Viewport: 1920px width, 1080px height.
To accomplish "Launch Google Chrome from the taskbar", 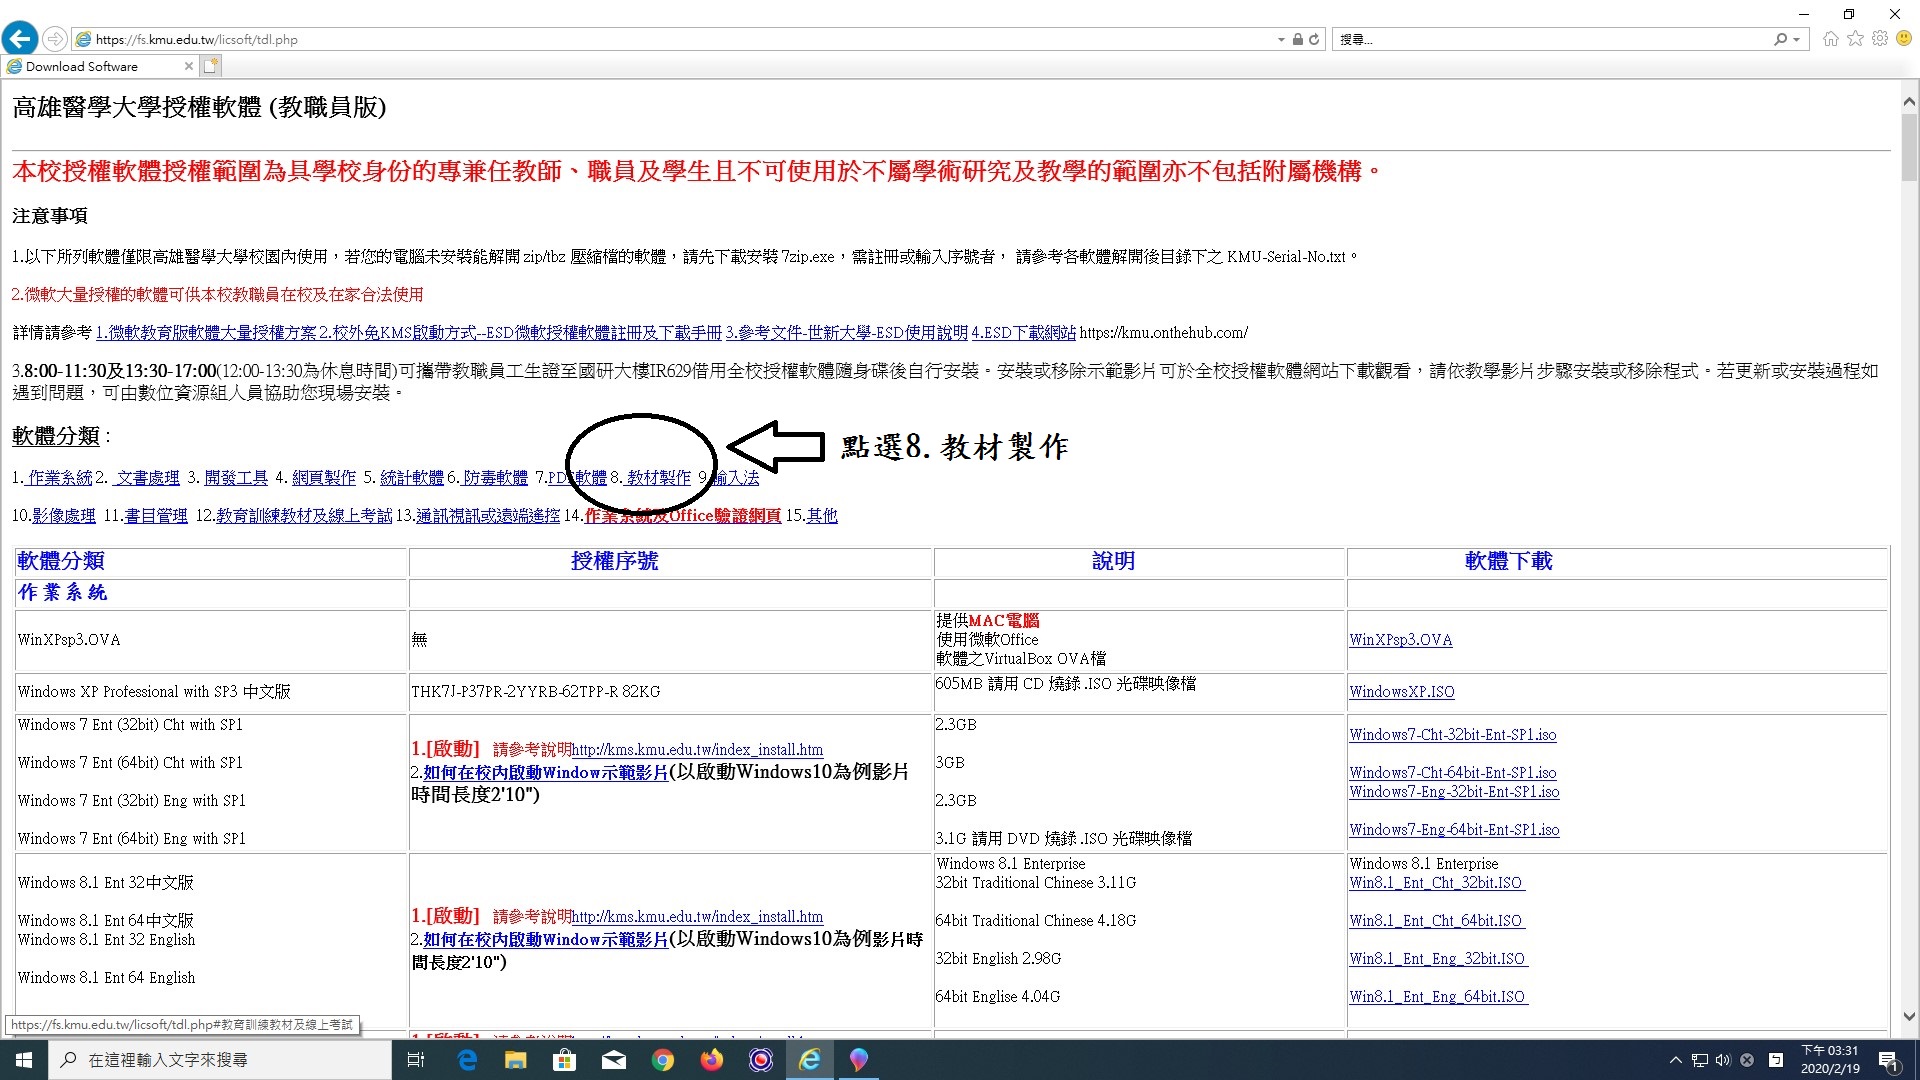I will 662,1060.
